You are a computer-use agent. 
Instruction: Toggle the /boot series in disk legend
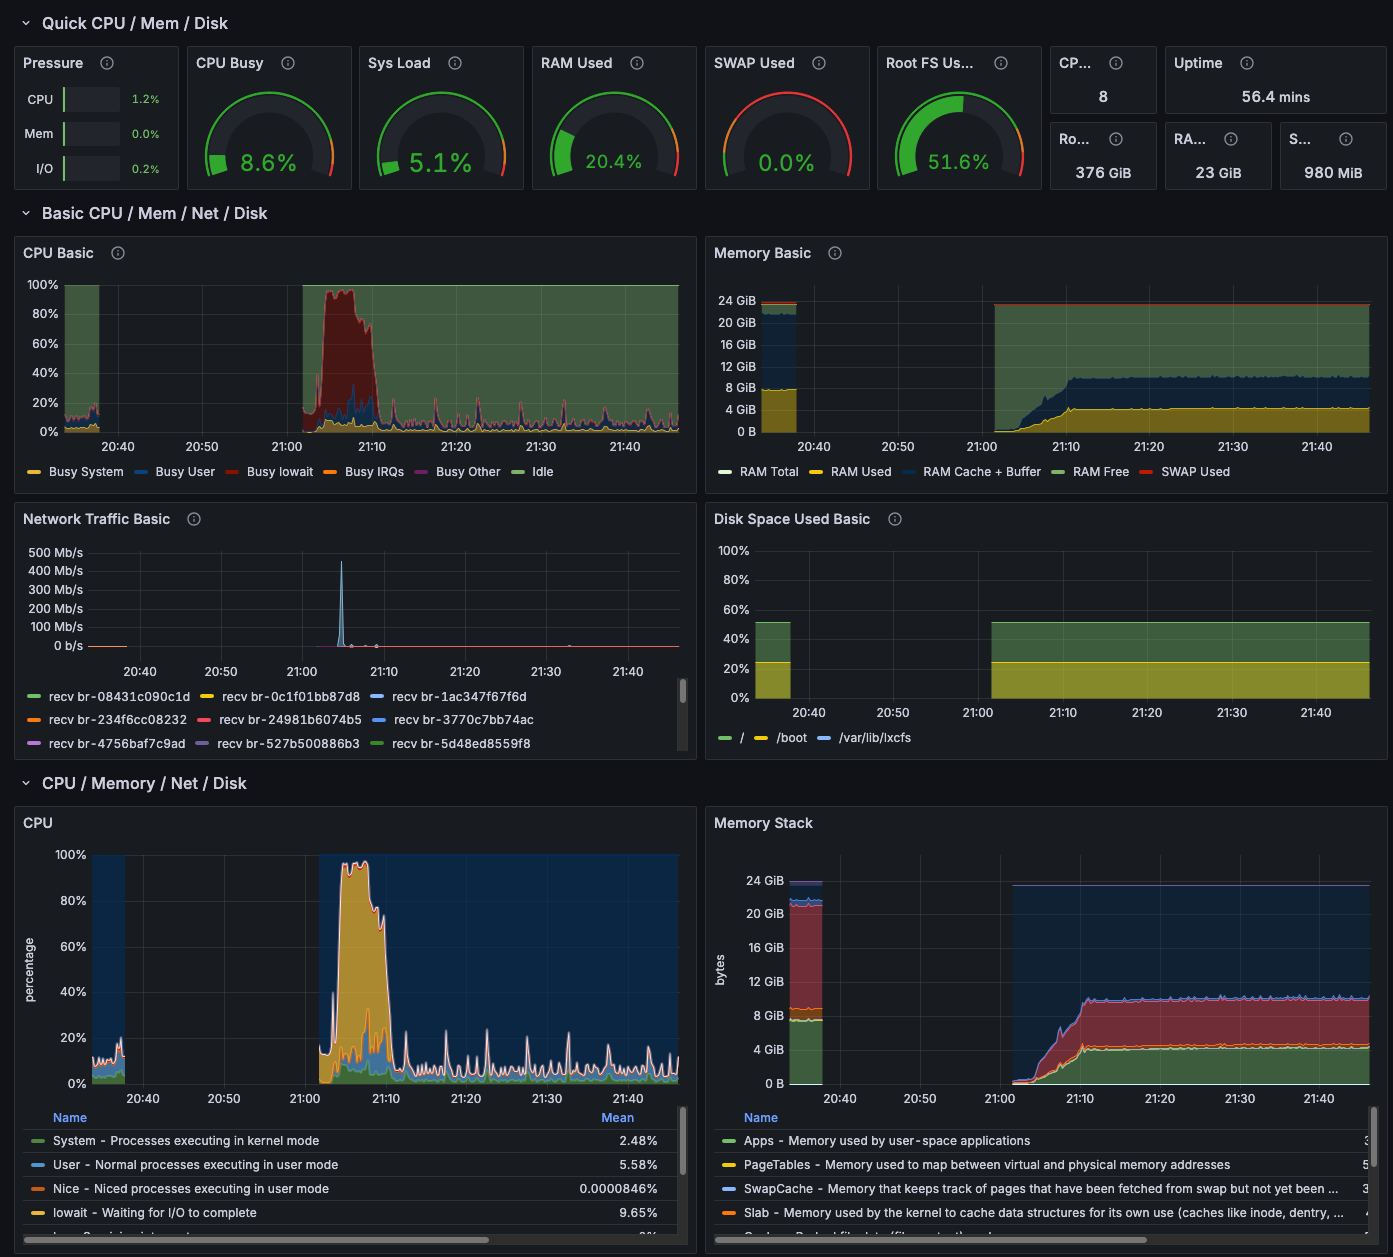point(791,738)
